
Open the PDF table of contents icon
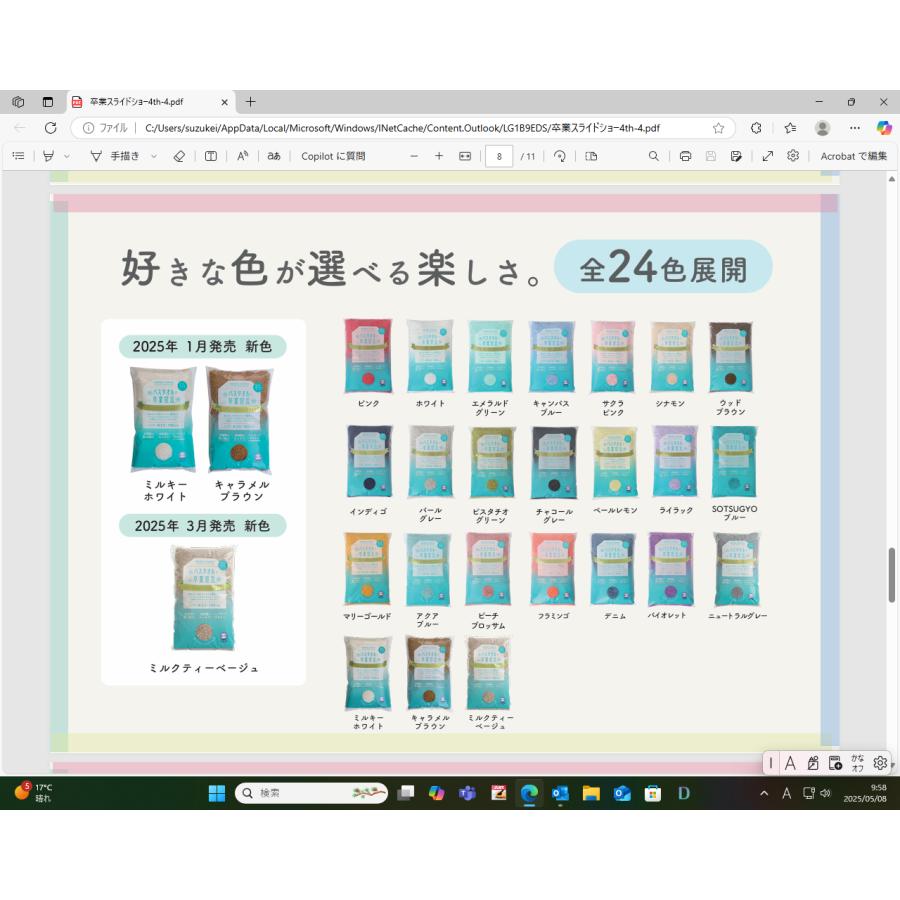[18, 156]
